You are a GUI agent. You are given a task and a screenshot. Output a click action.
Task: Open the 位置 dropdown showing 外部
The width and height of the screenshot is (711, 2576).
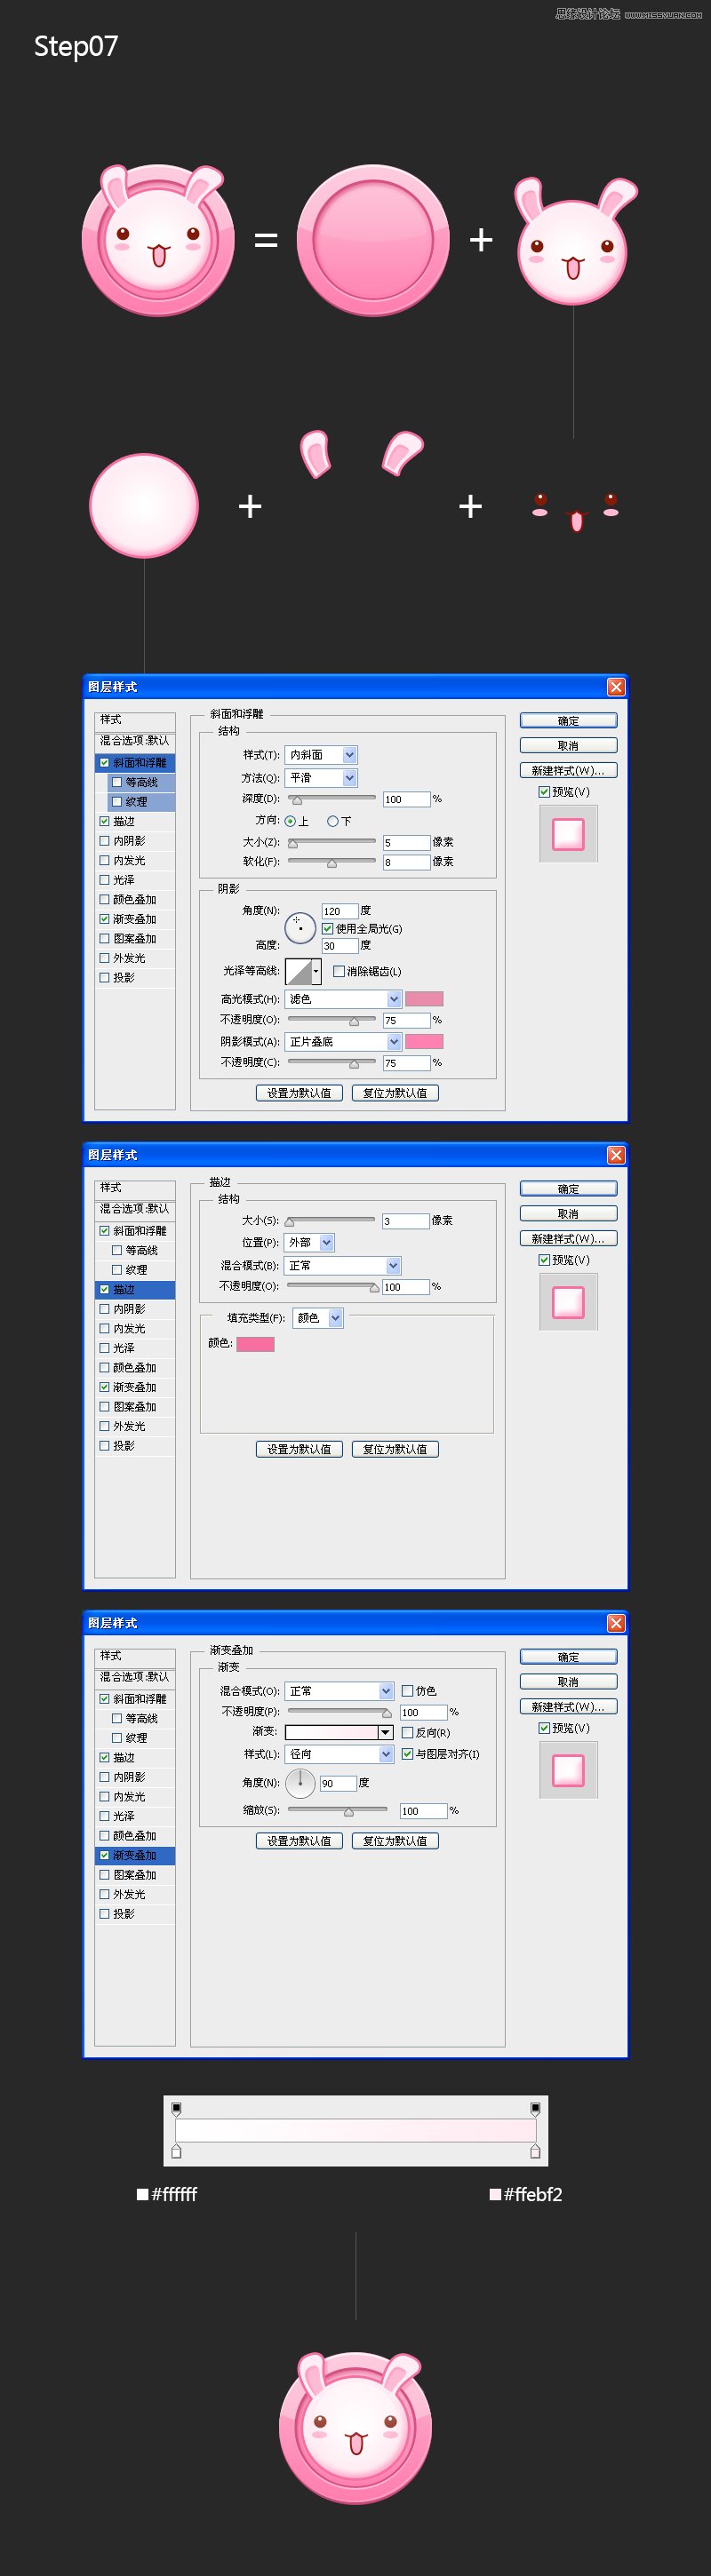tap(309, 1243)
